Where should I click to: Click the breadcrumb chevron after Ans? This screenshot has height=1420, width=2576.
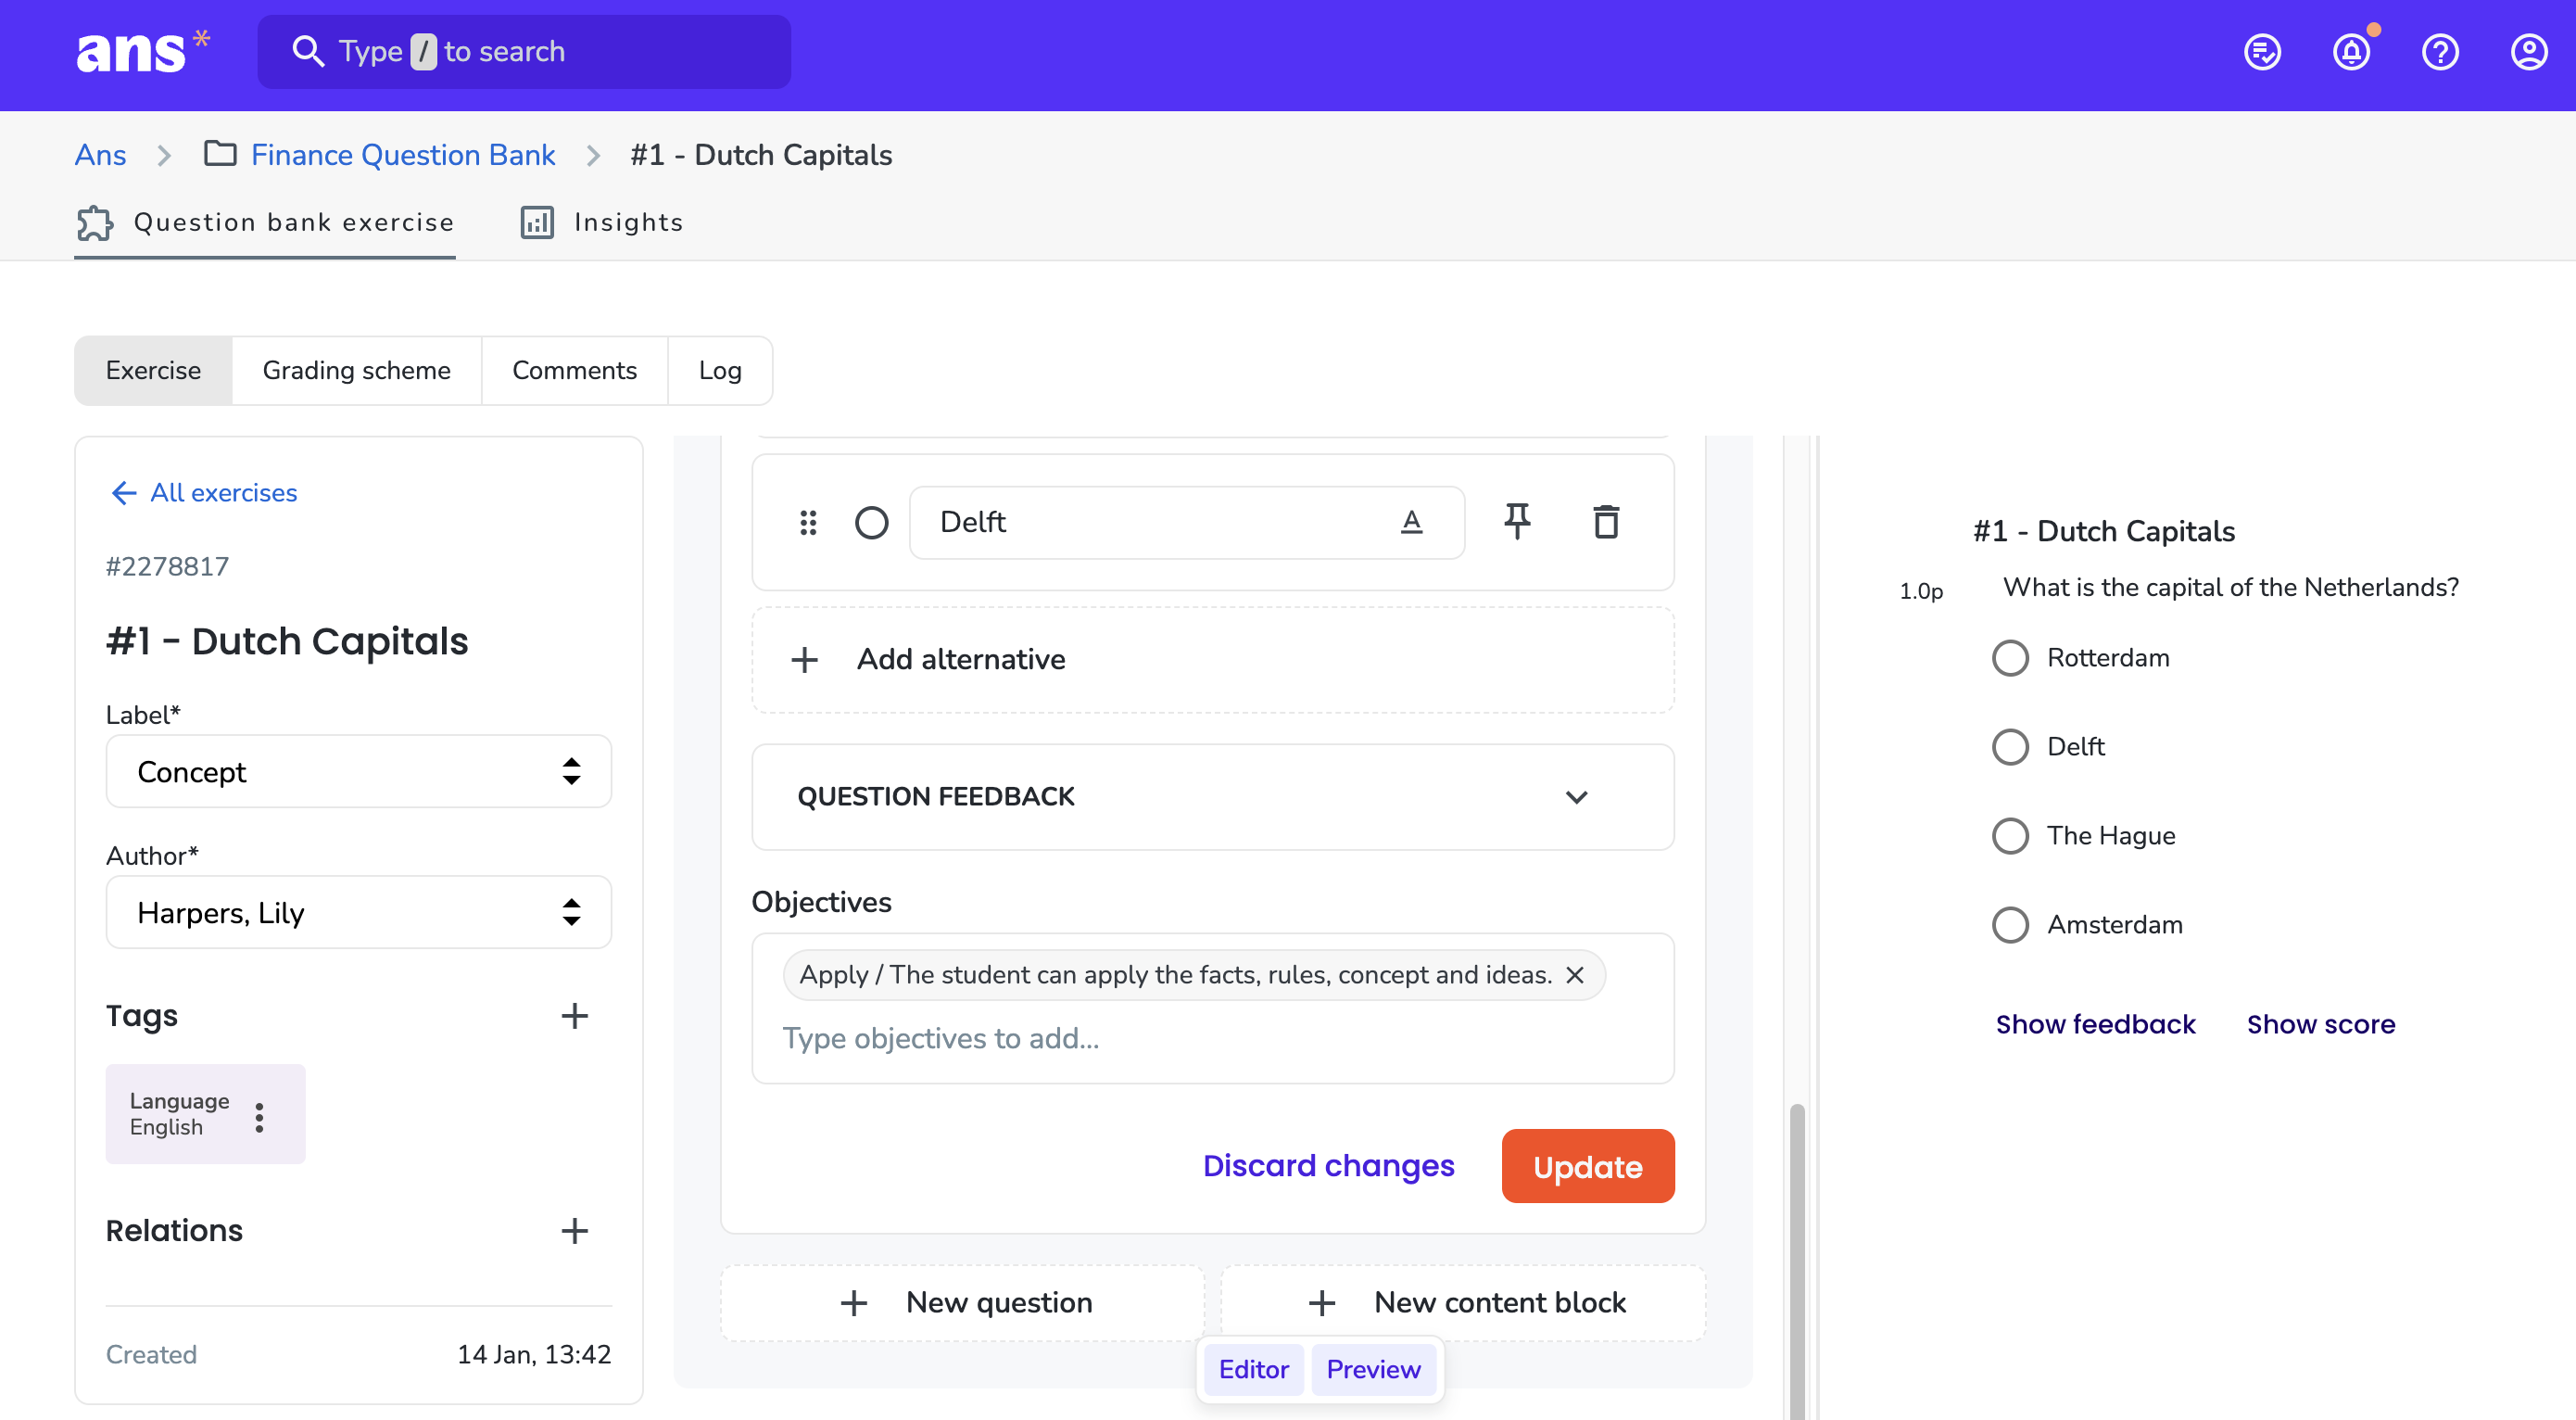click(x=164, y=155)
